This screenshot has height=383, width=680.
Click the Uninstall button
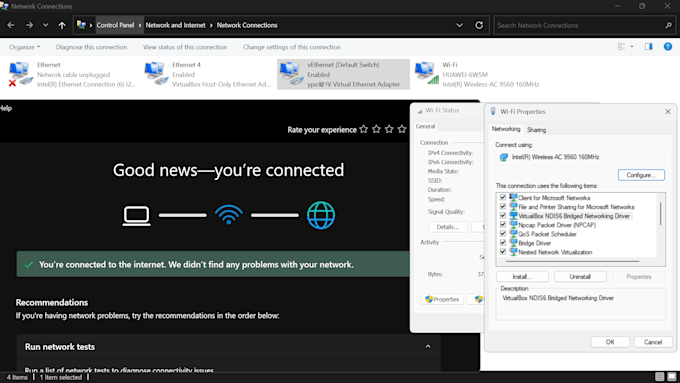pos(580,277)
